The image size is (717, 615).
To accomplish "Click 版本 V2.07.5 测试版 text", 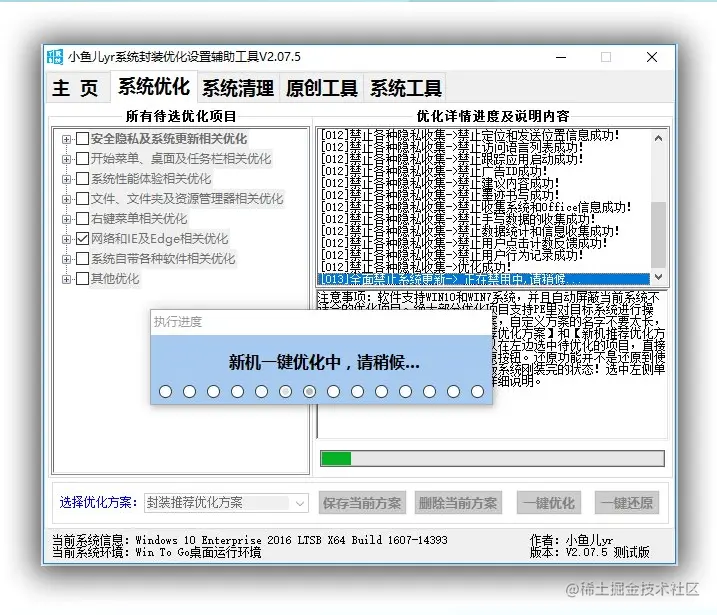I will click(x=589, y=552).
